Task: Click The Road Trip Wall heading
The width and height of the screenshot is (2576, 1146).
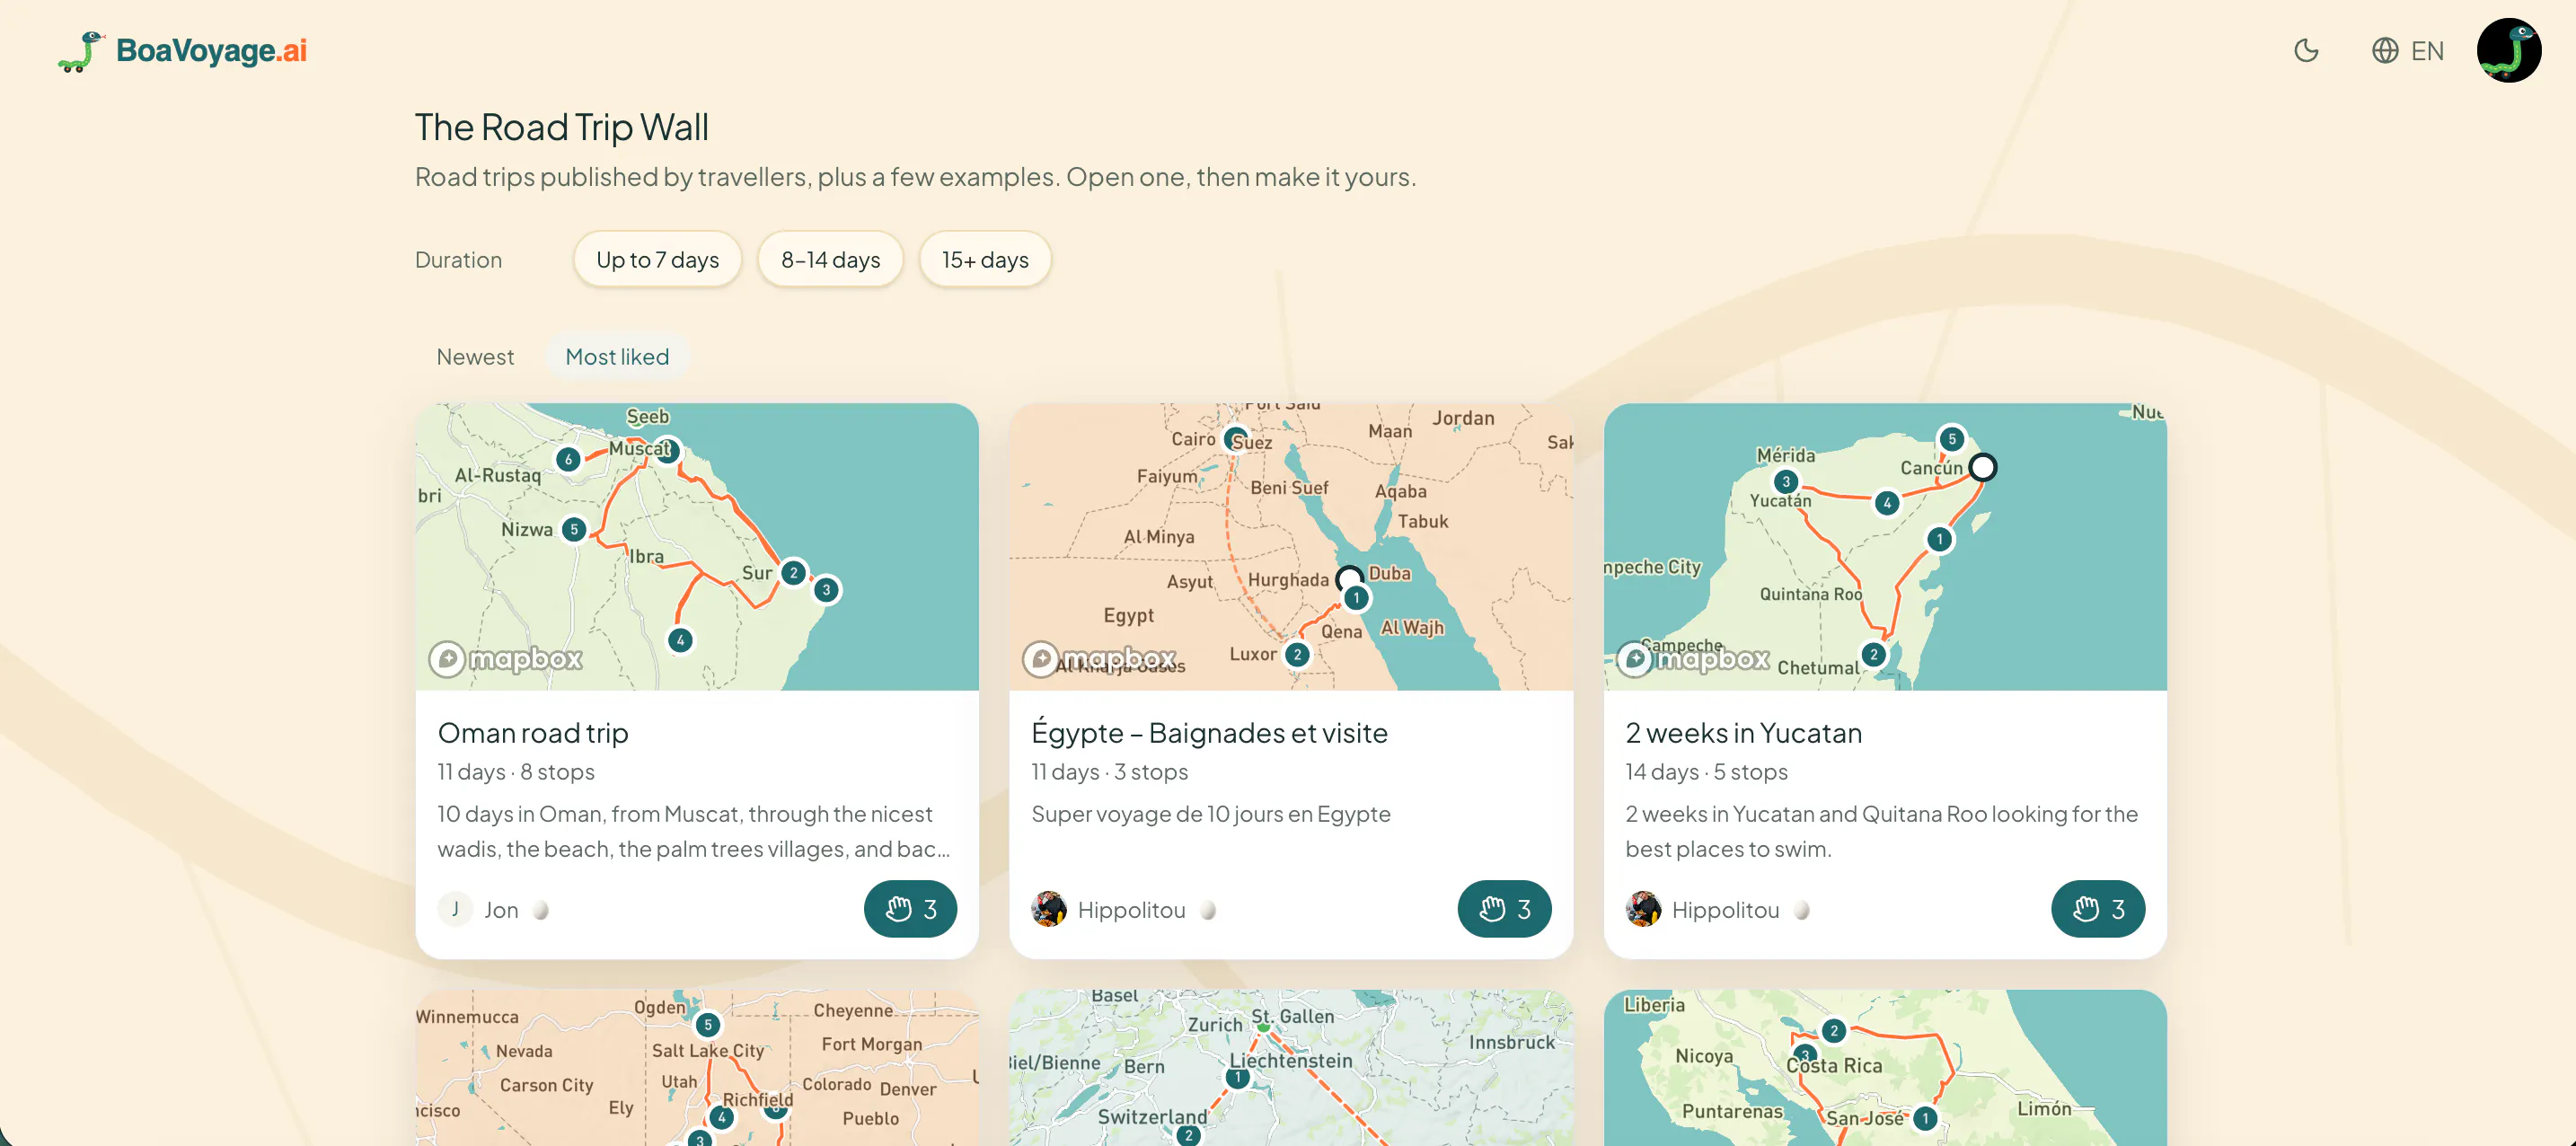Action: coord(561,127)
